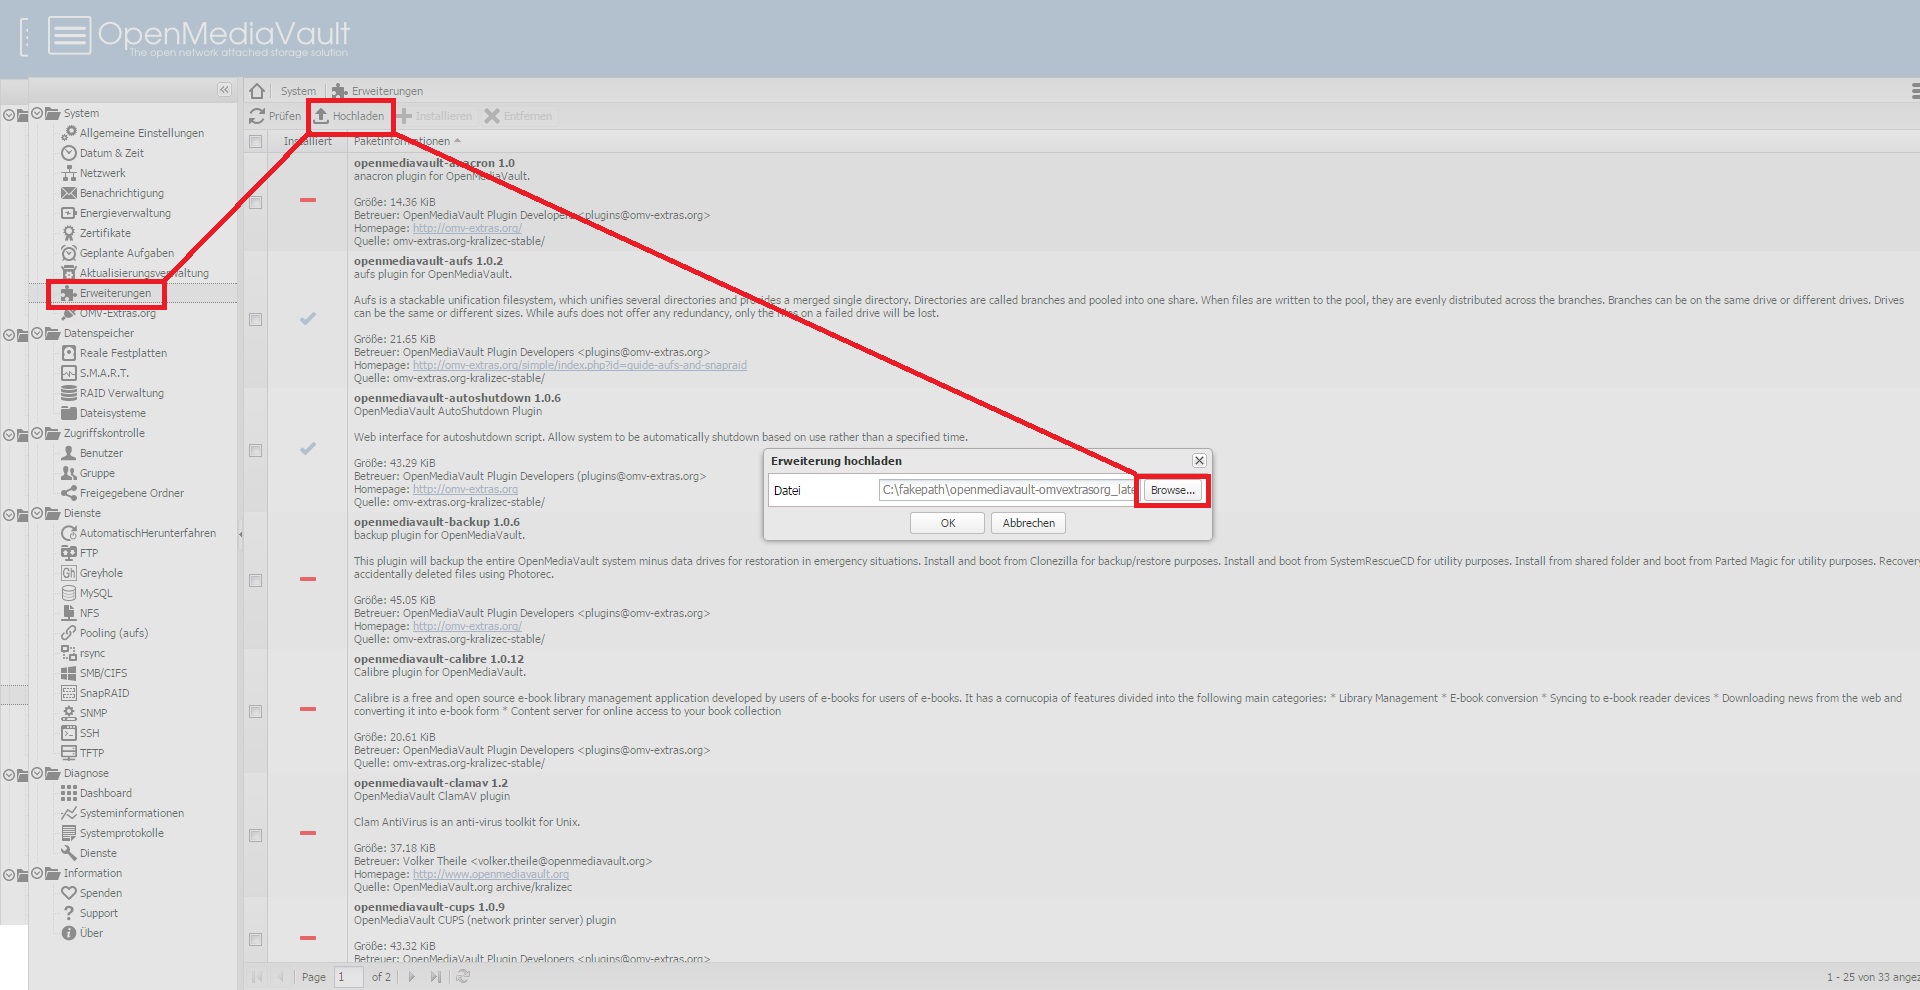Open SnapRAID service icon
The image size is (1920, 990).
point(69,693)
